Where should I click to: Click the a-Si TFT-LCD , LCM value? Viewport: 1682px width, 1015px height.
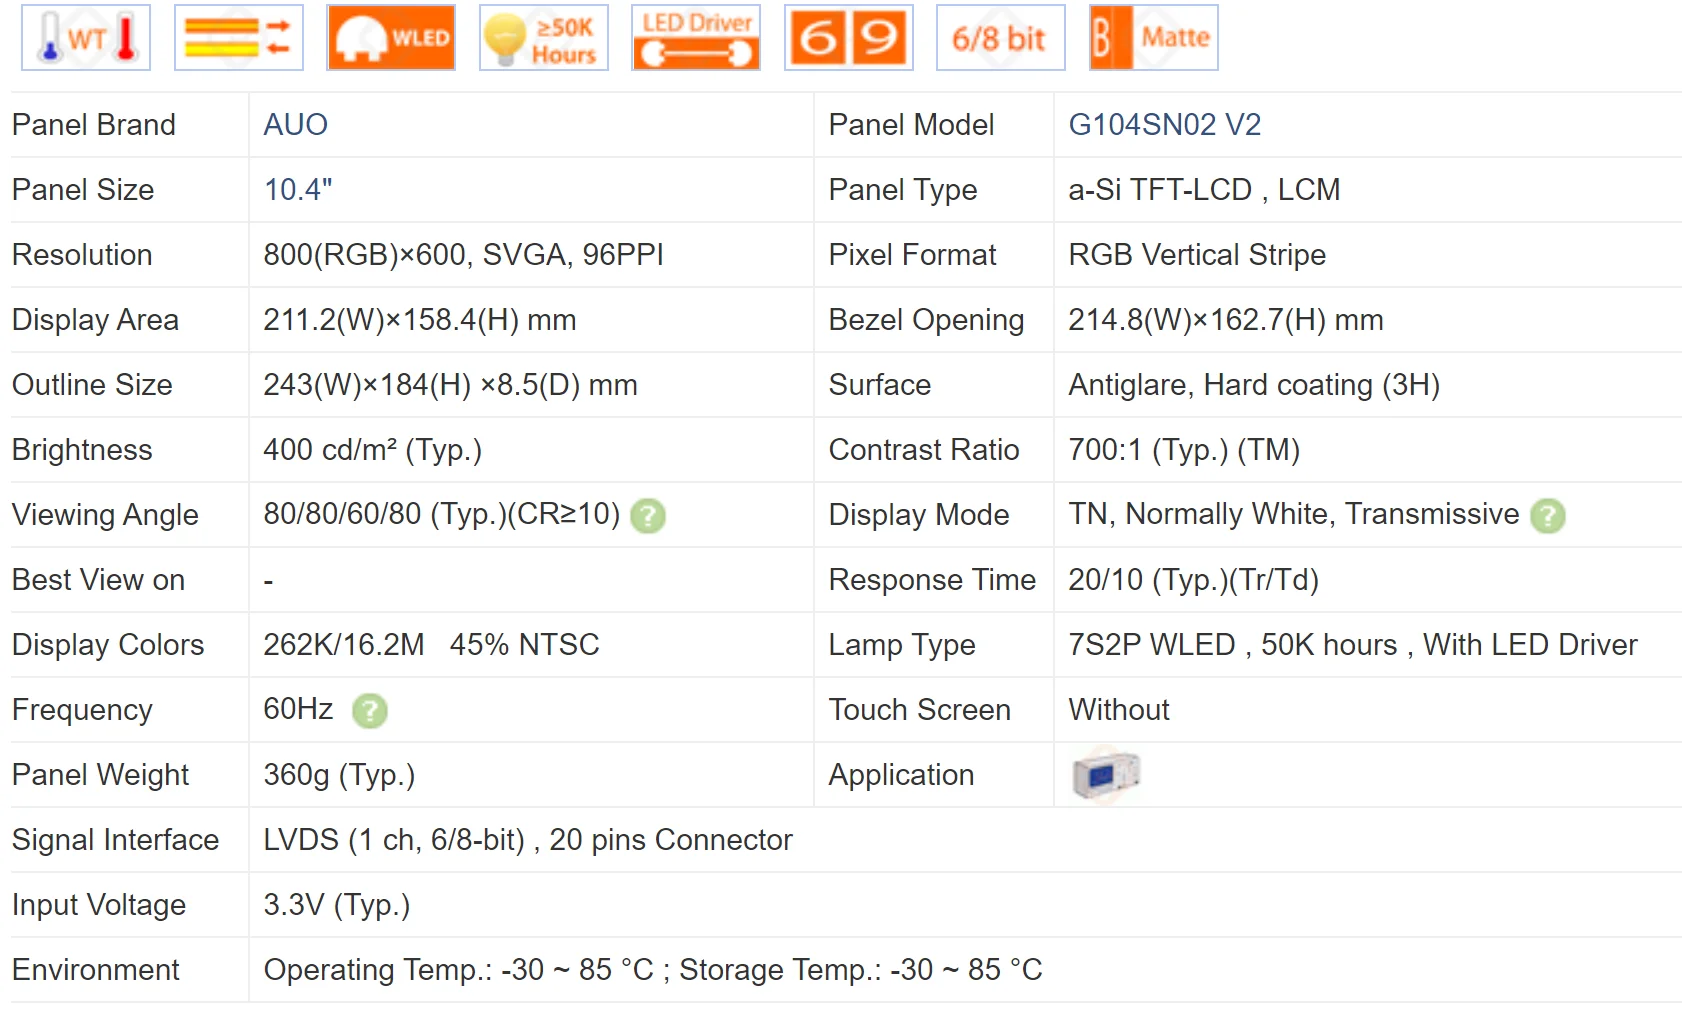tap(1204, 190)
